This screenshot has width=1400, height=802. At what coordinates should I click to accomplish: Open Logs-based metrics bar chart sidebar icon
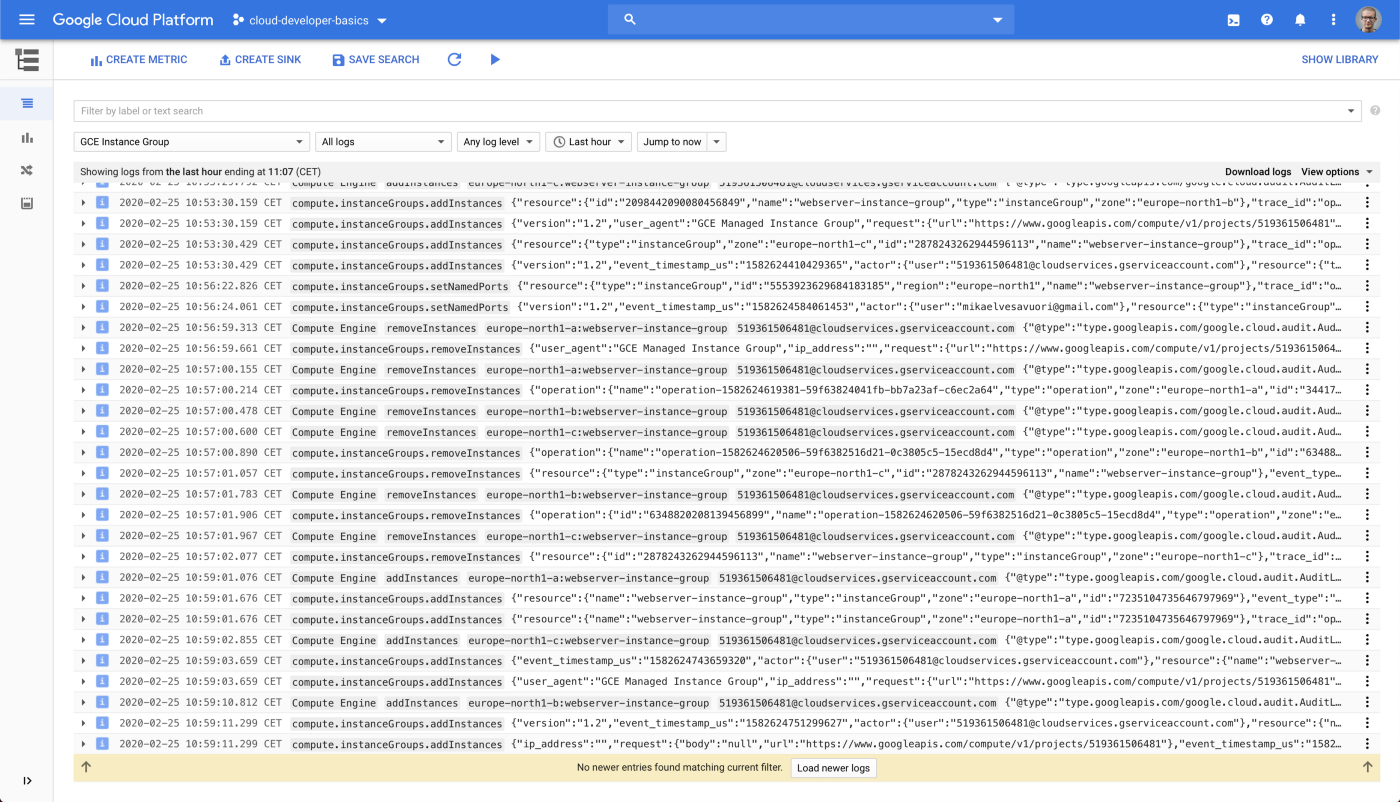click(x=27, y=137)
